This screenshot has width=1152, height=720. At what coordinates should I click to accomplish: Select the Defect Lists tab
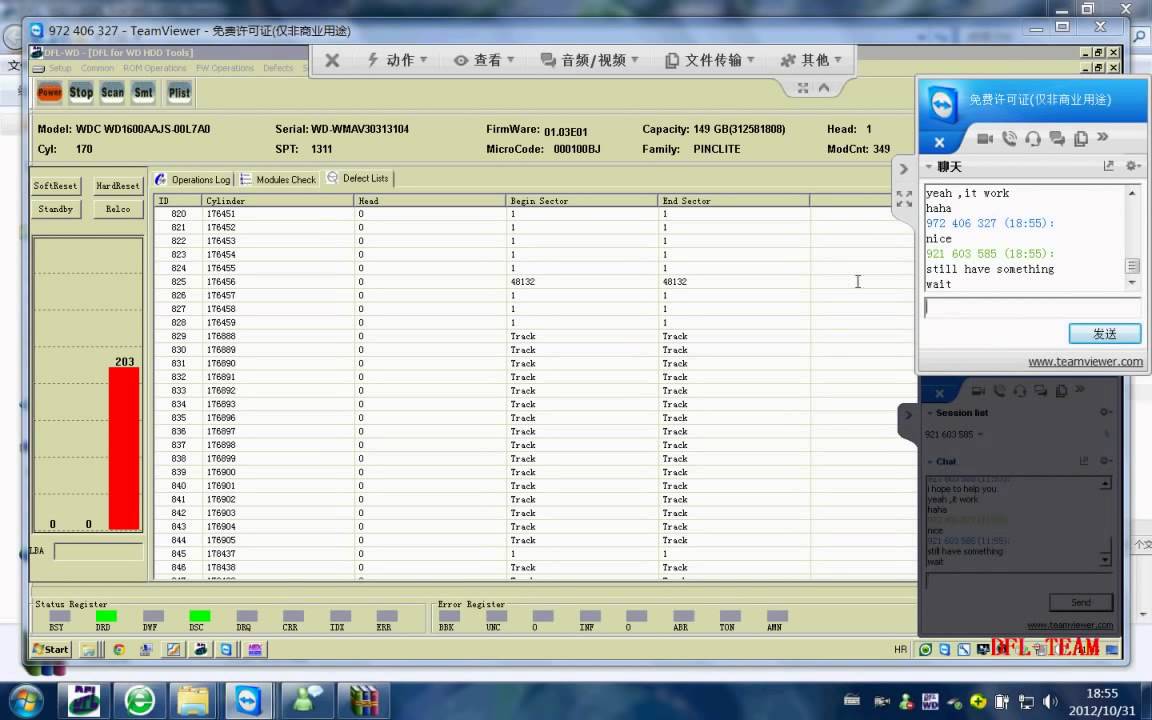tap(358, 178)
